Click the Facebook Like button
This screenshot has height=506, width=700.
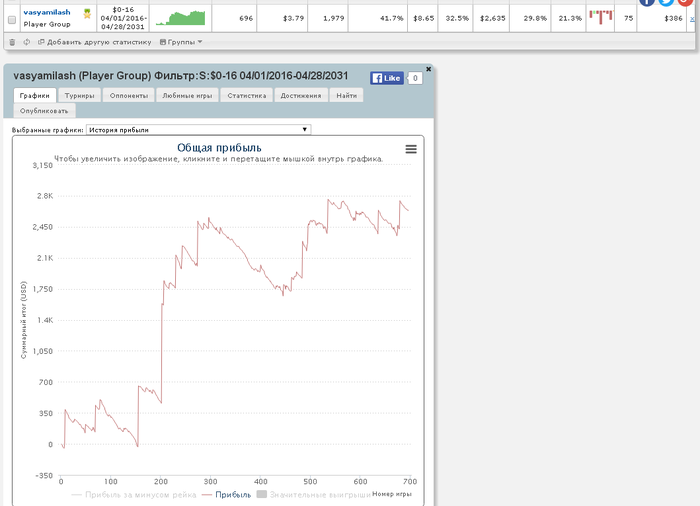387,78
